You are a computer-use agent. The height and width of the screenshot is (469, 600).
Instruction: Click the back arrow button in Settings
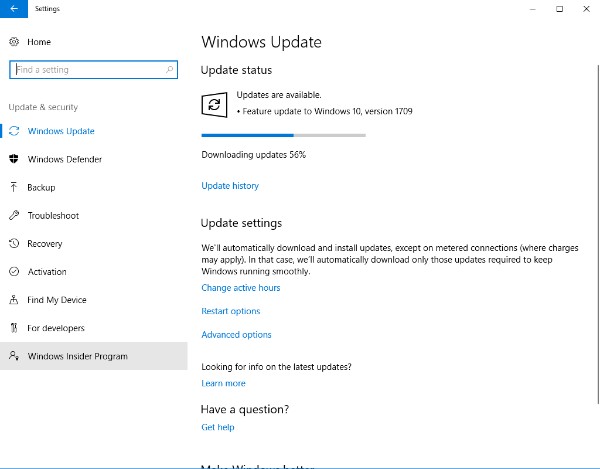14,8
